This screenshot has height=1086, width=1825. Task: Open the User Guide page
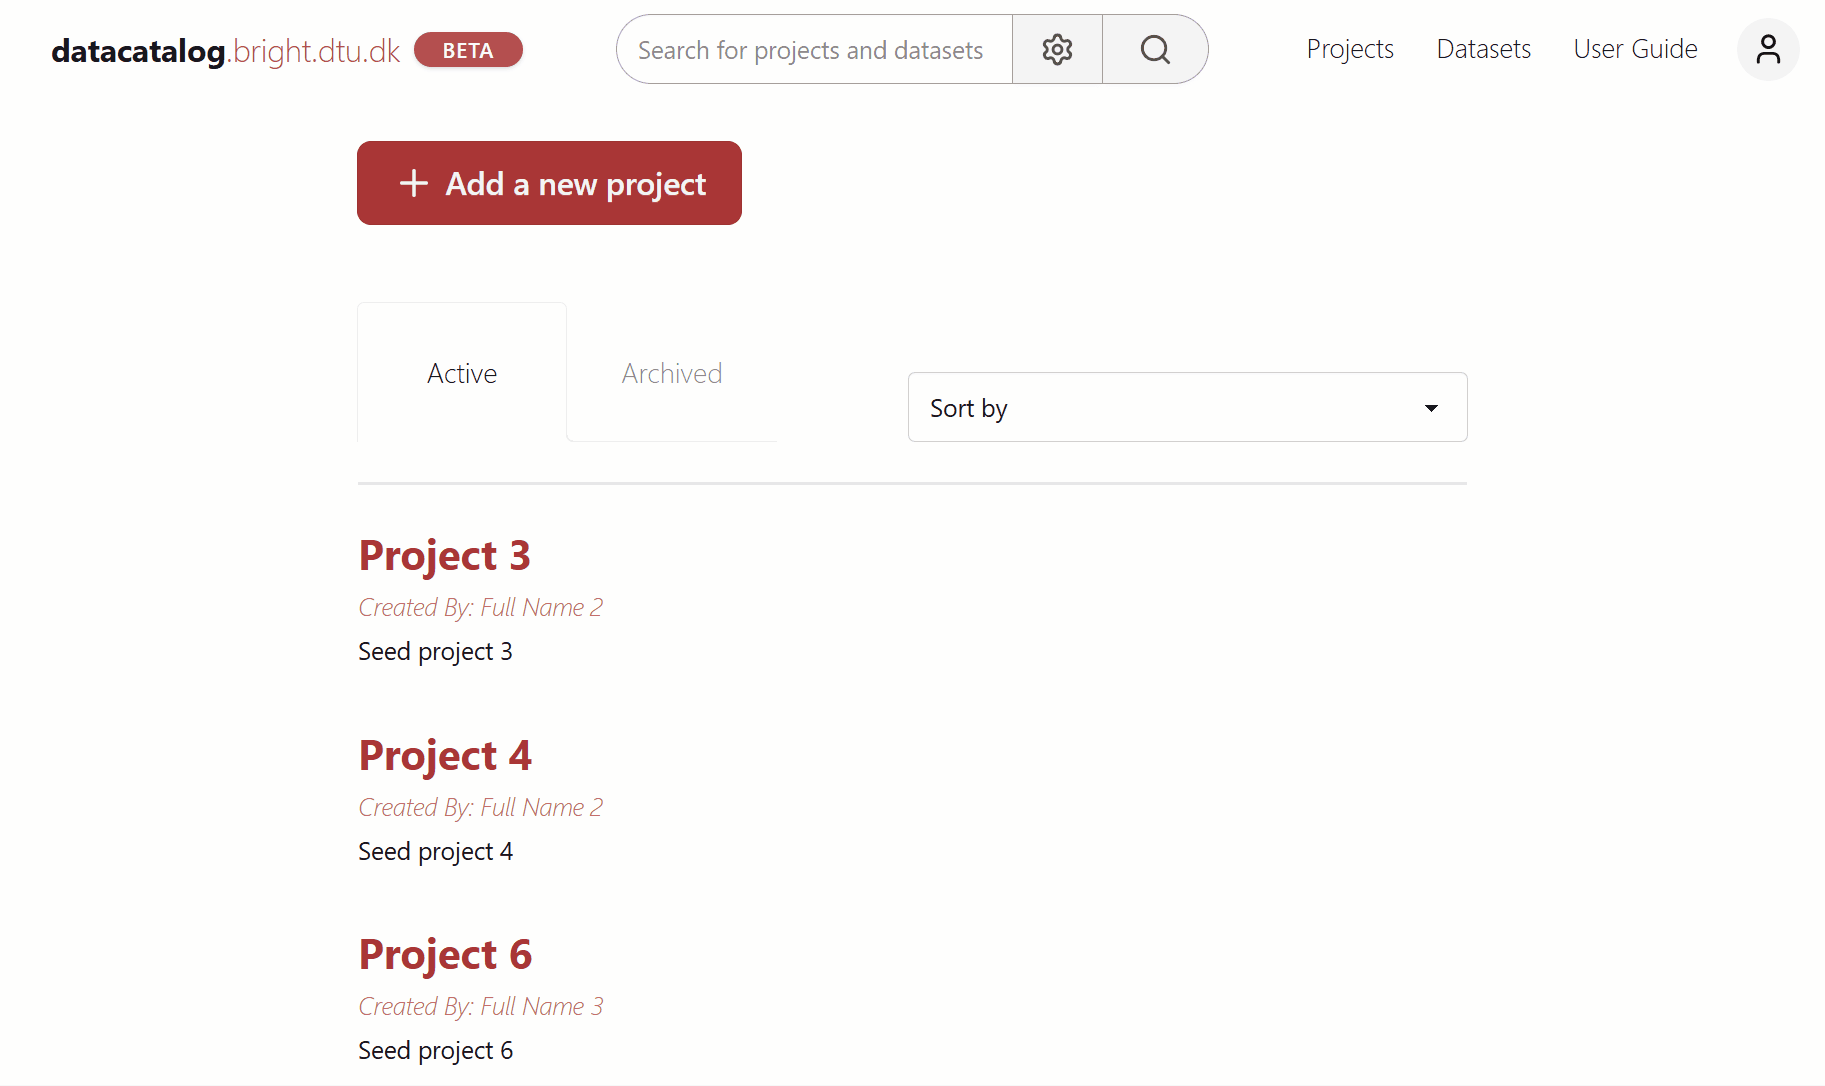(1635, 49)
